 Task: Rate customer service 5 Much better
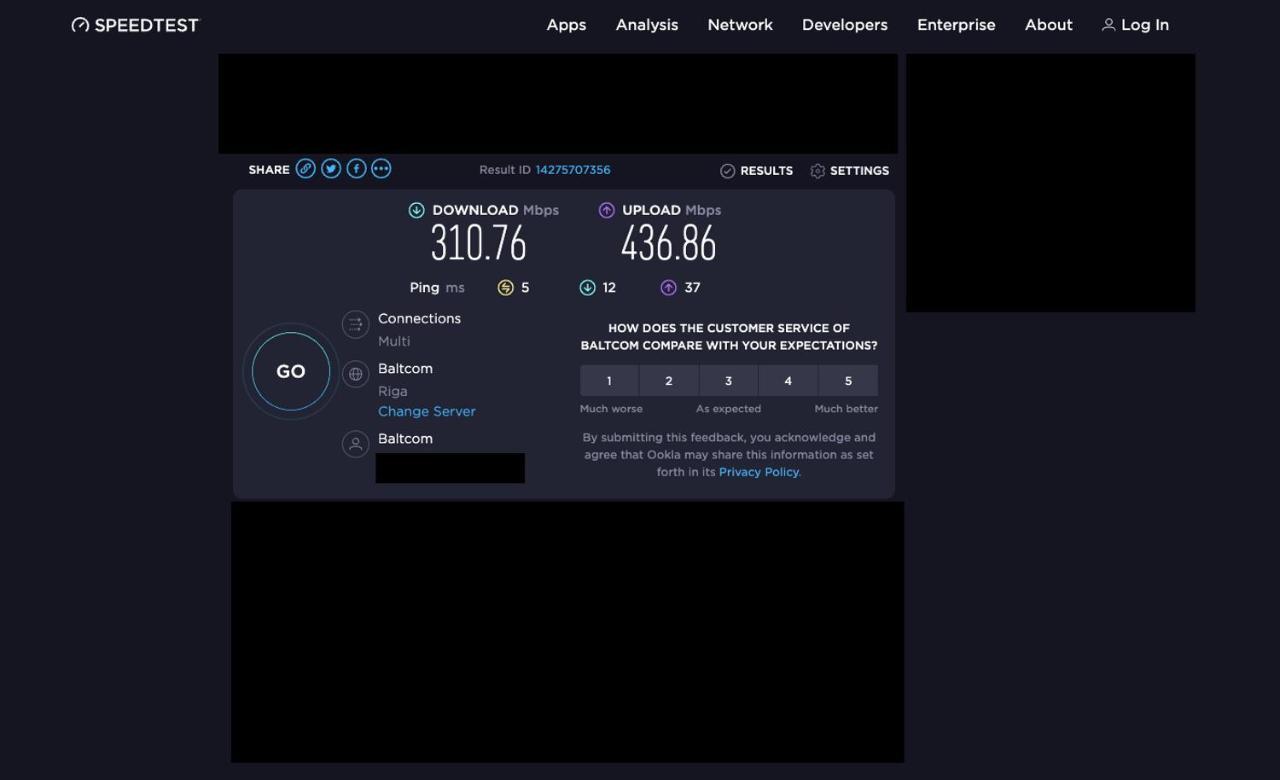point(848,381)
